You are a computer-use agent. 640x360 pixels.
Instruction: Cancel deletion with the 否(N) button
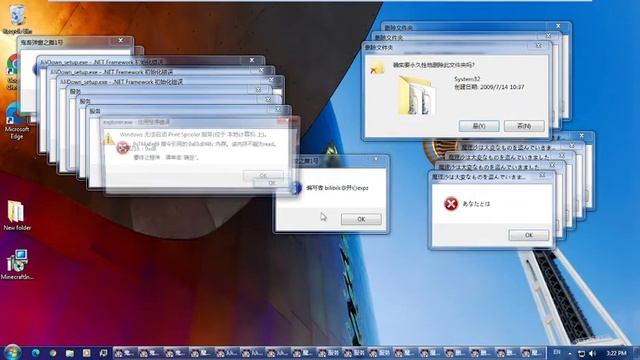point(524,126)
